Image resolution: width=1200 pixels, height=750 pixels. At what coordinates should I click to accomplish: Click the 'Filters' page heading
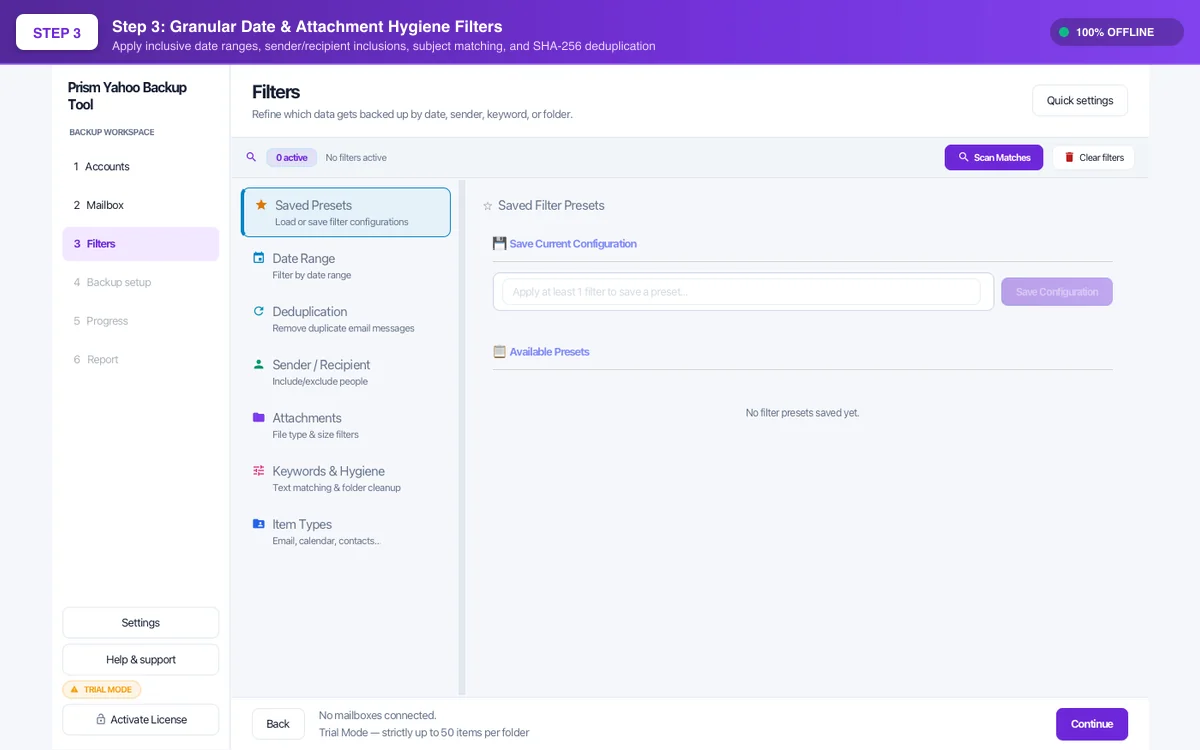point(276,92)
